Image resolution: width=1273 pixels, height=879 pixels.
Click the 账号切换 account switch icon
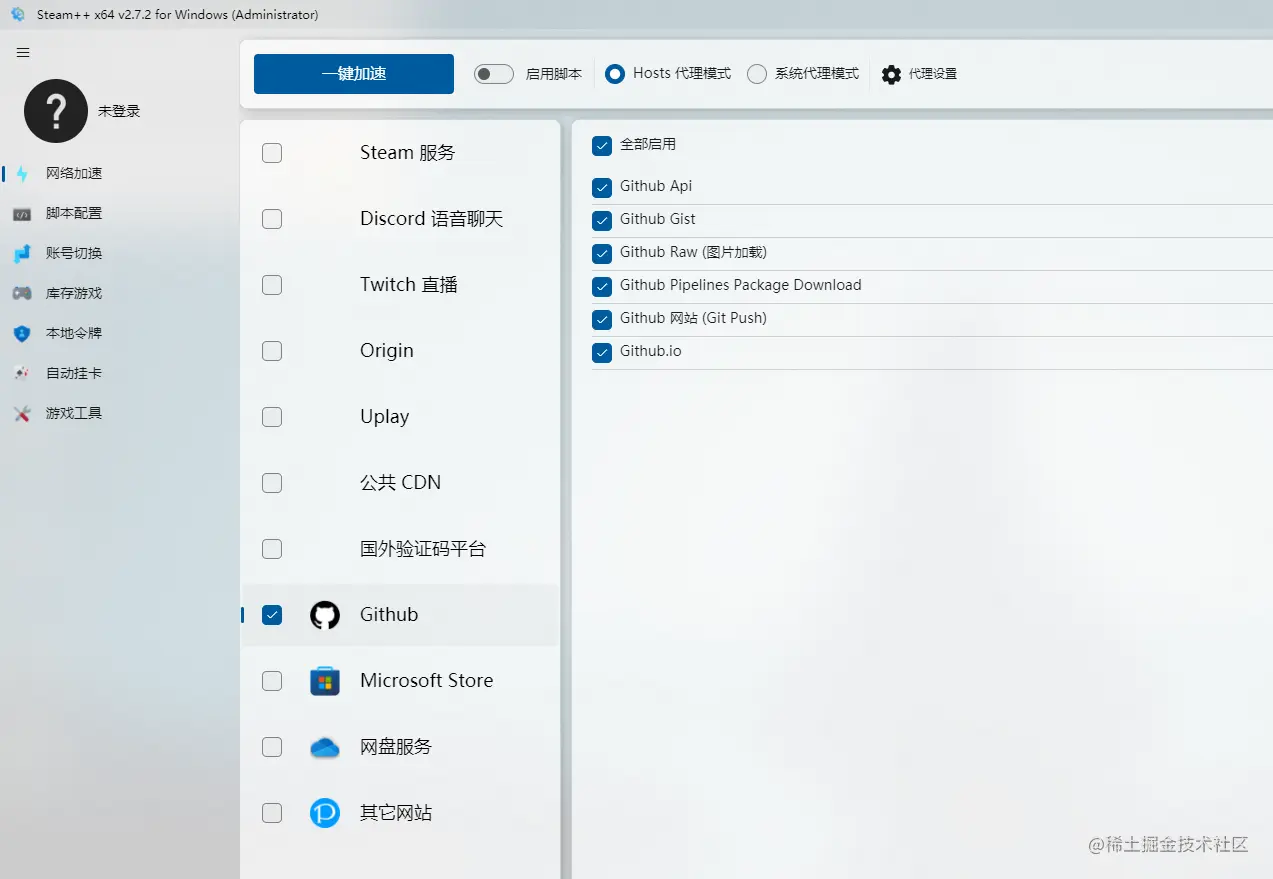tap(22, 254)
